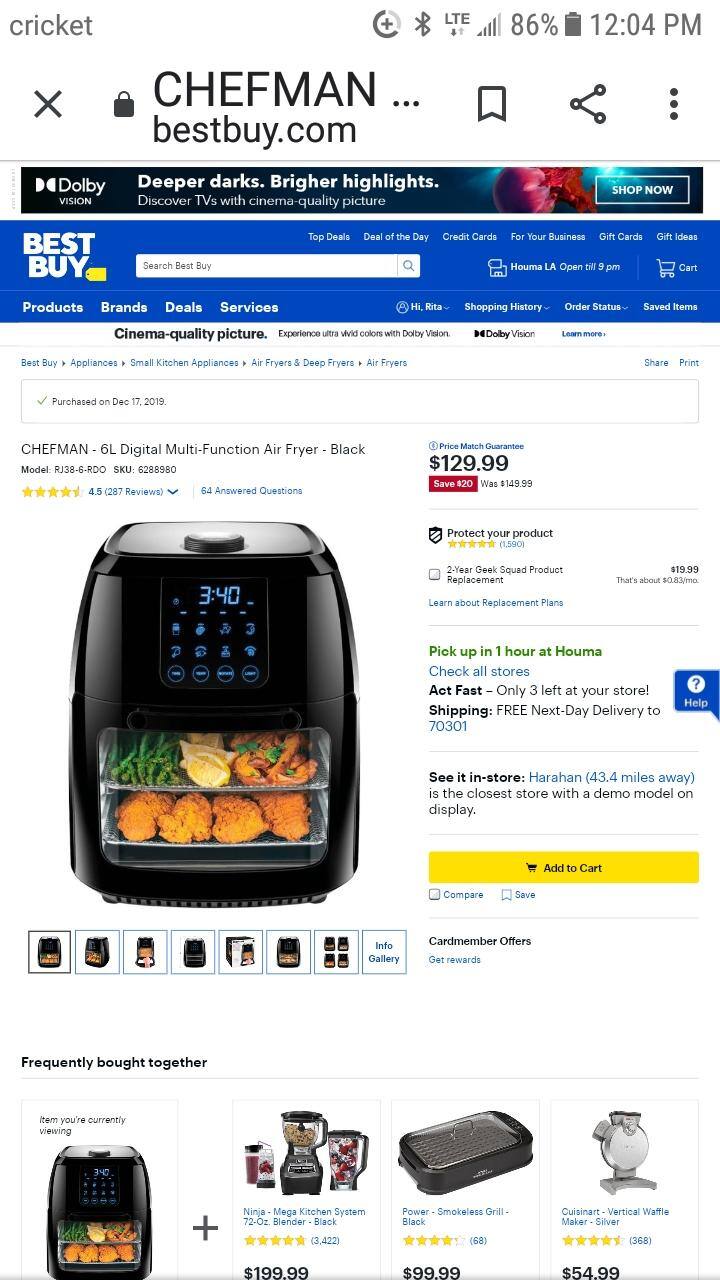Image resolution: width=720 pixels, height=1280 pixels.
Task: Tap the share icon in browser bar
Action: pyautogui.click(x=588, y=104)
